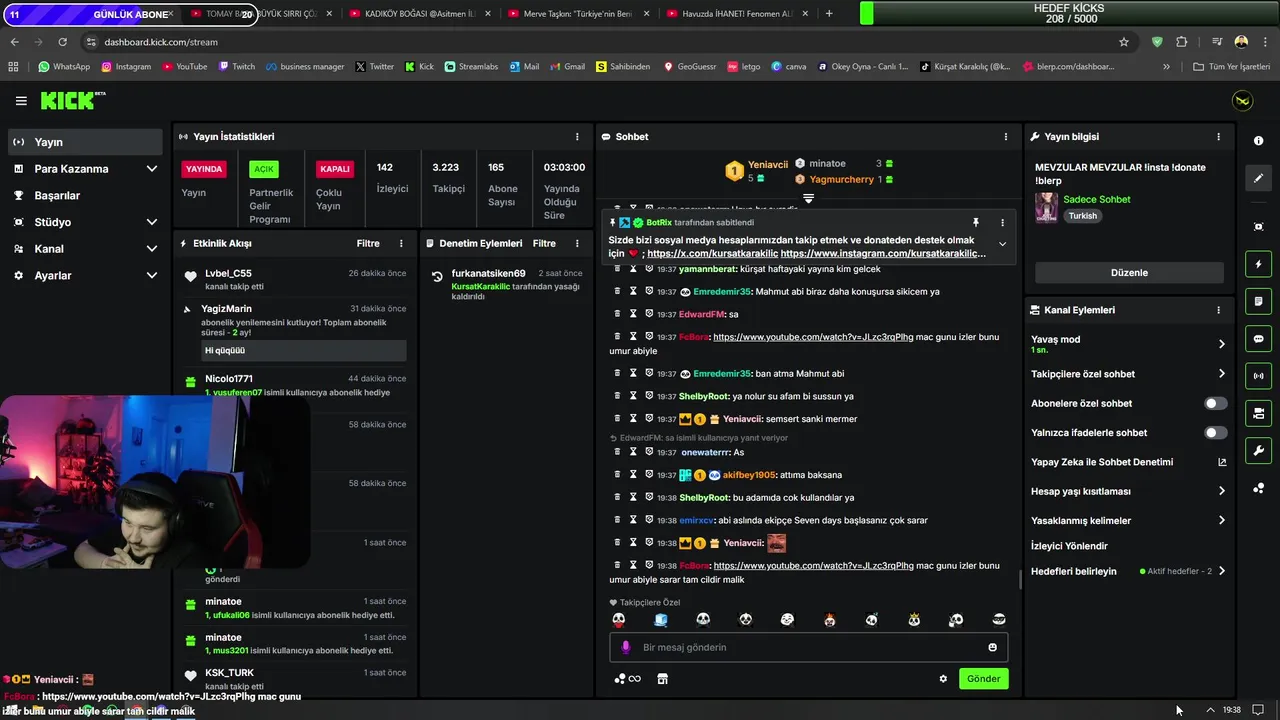Click Filtre in Denetim Eylemleri panel
This screenshot has height=720, width=1280.
(544, 243)
